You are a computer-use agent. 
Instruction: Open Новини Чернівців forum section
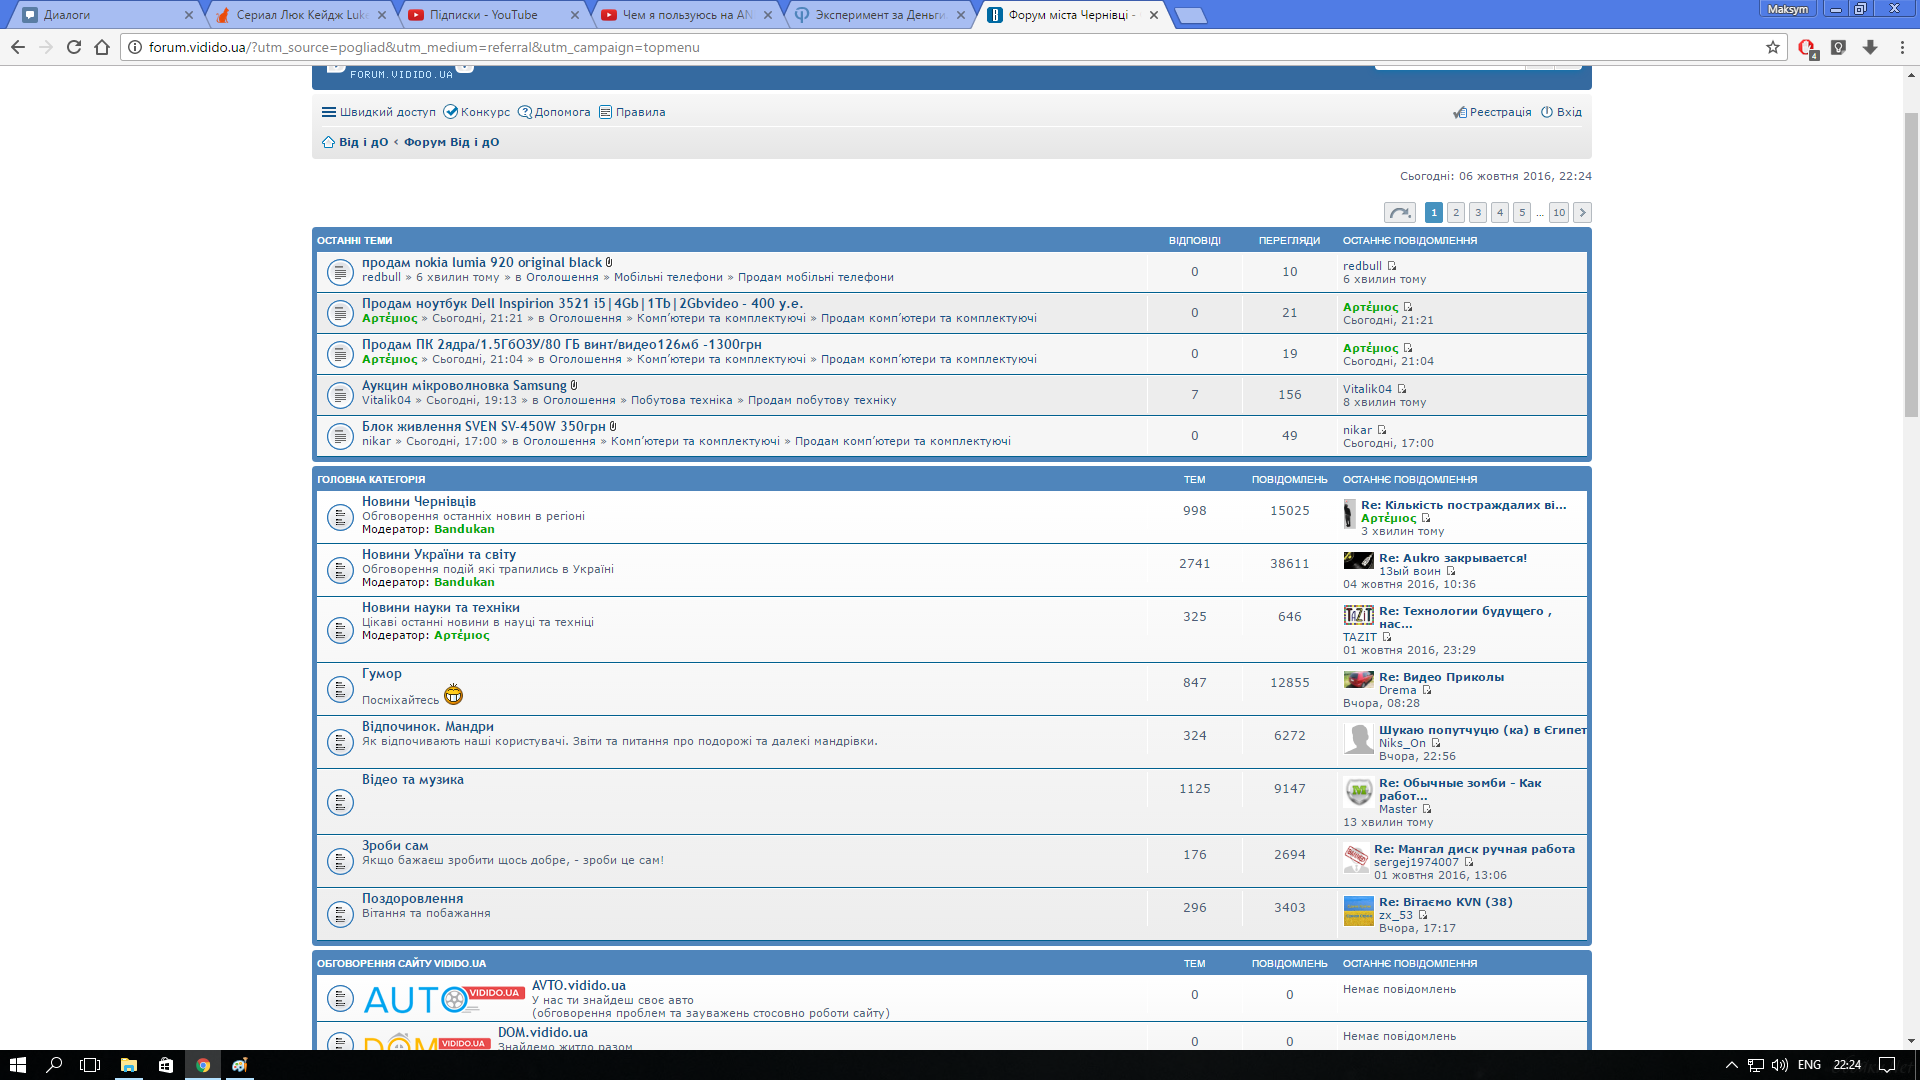418,501
